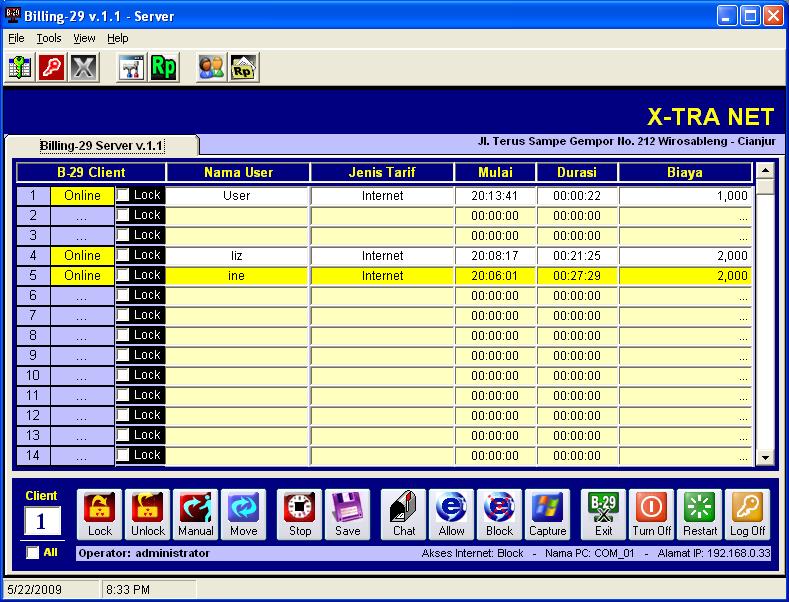Click the Nama User column header
The image size is (789, 602).
238,172
